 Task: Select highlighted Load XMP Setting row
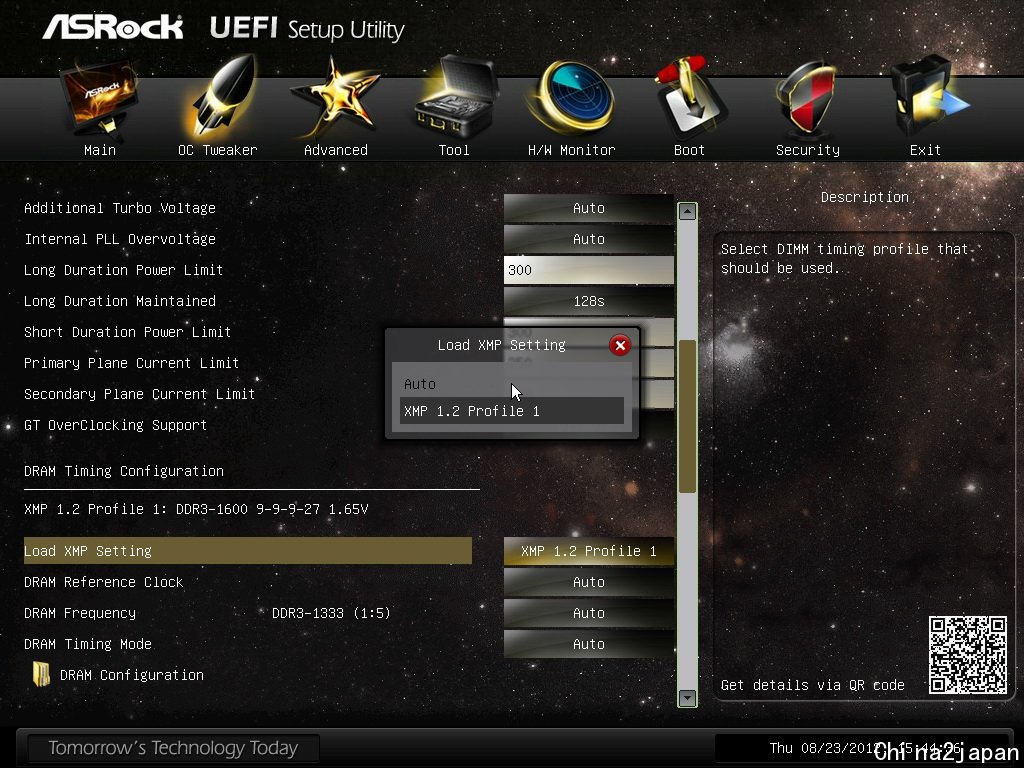248,551
